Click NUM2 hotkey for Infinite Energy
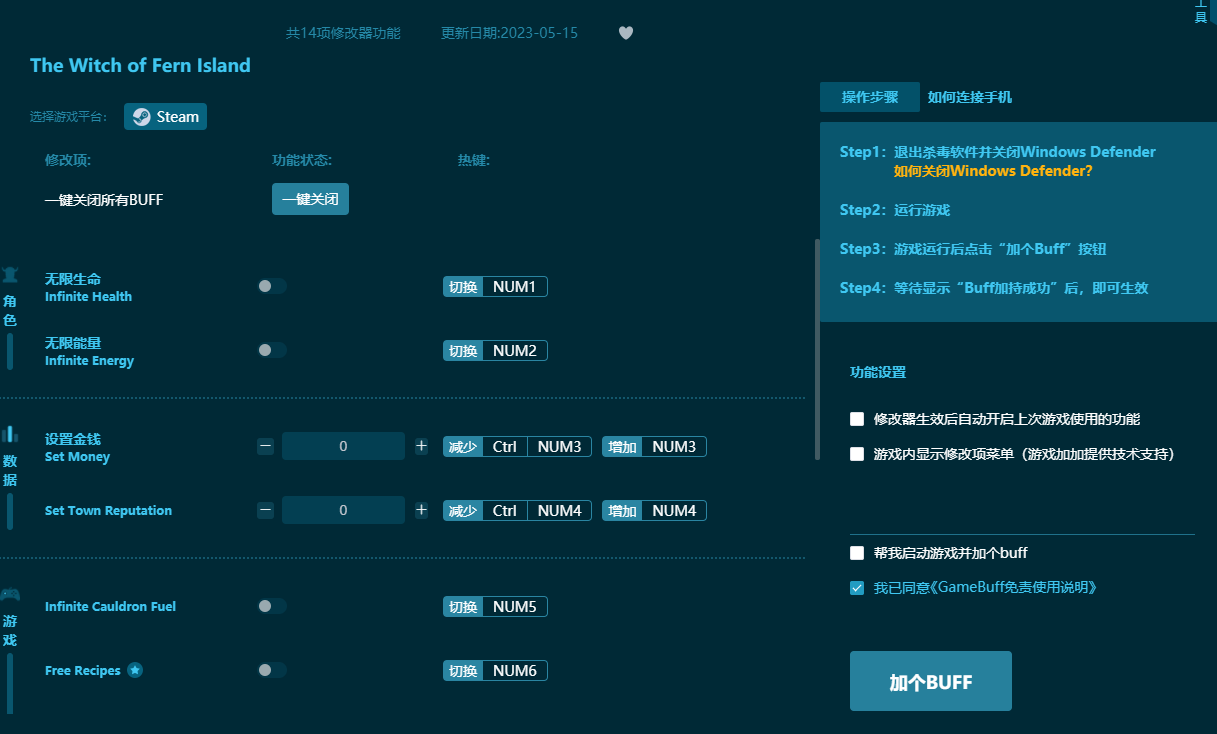Viewport: 1217px width, 734px height. tap(495, 351)
